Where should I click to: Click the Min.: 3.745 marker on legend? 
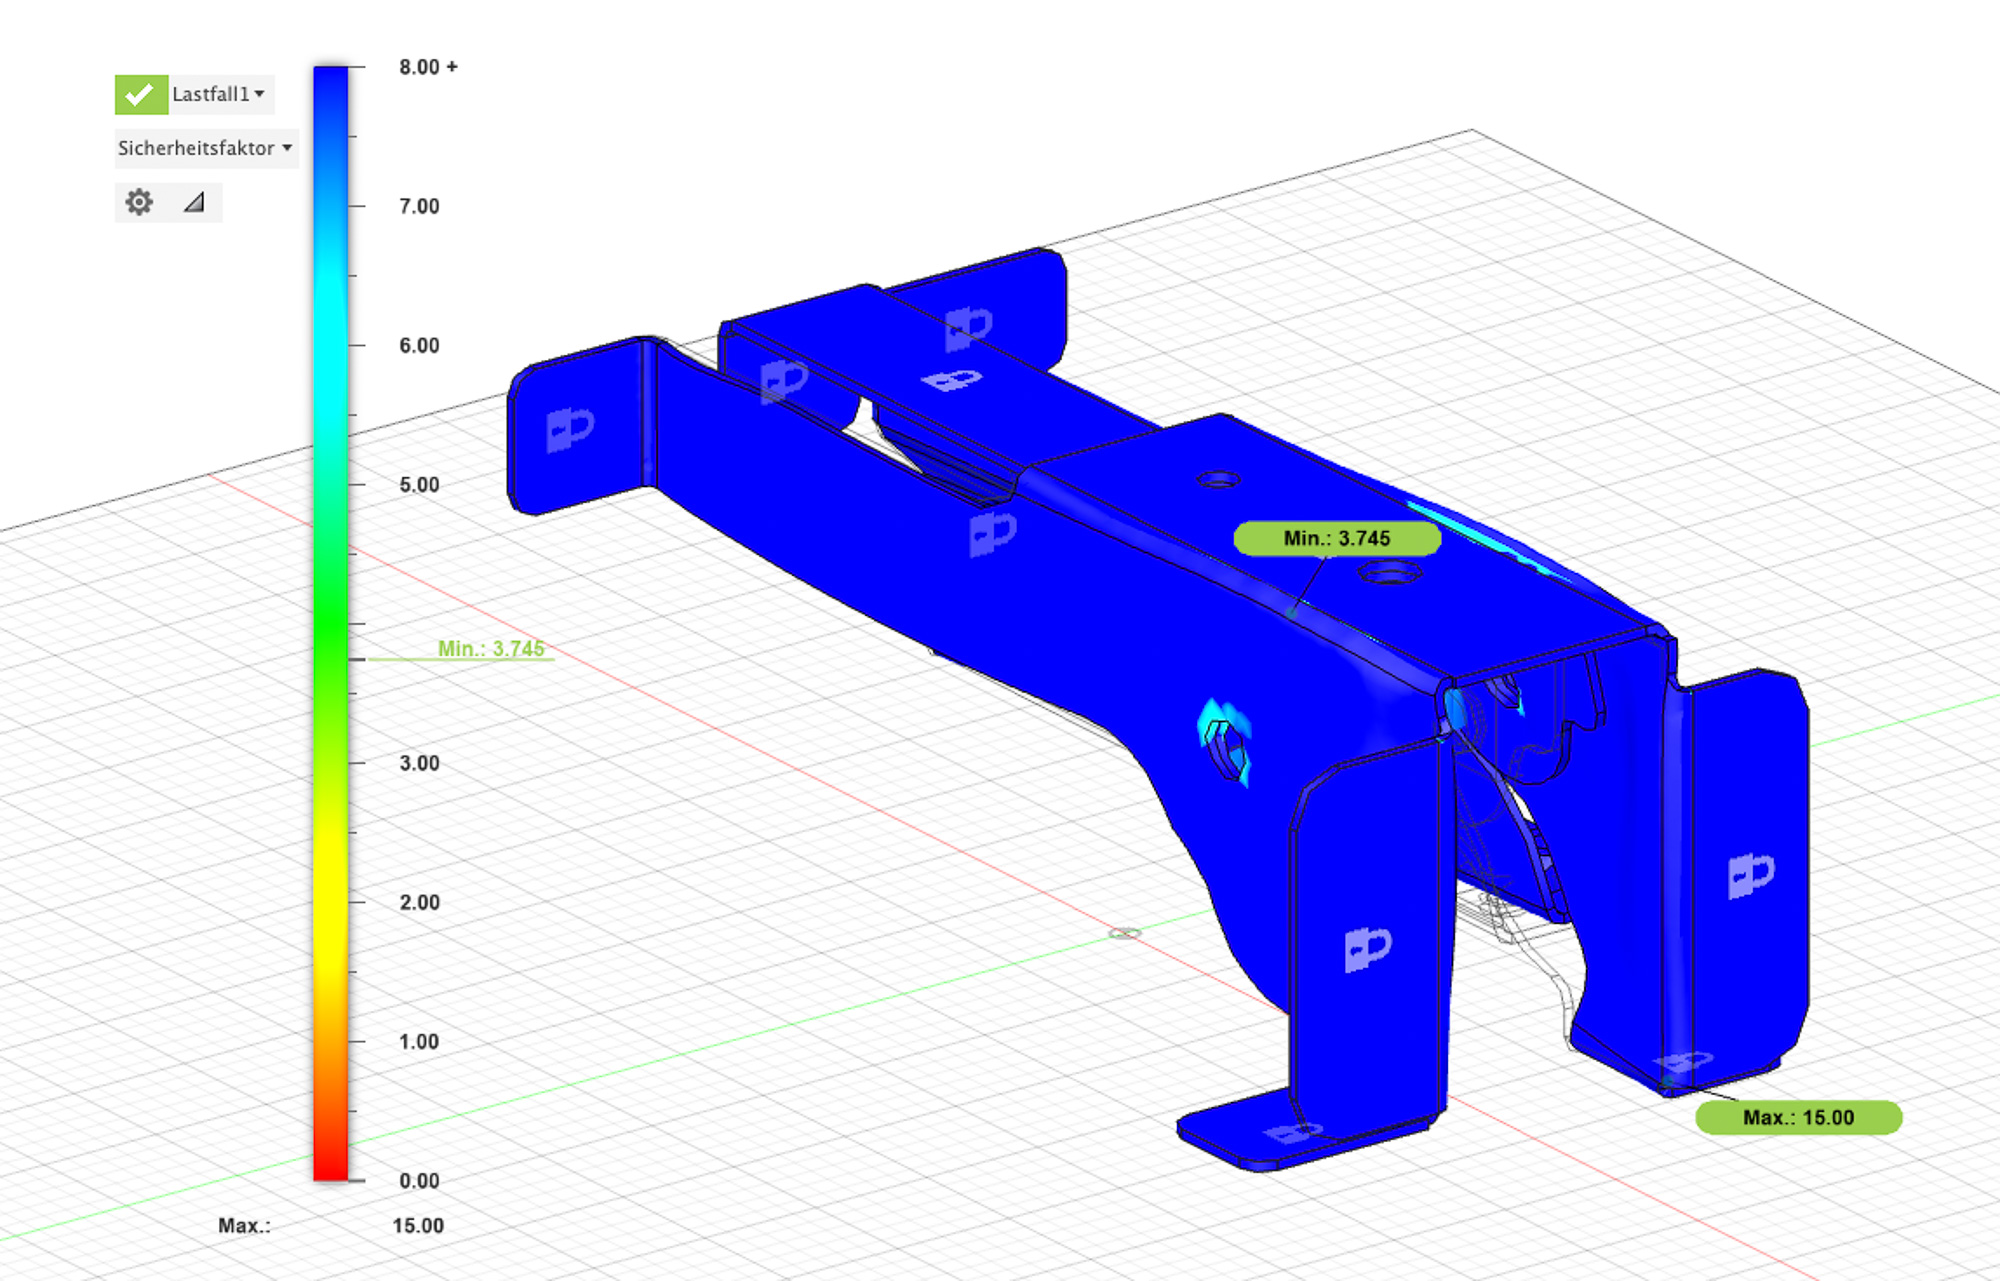(x=490, y=649)
